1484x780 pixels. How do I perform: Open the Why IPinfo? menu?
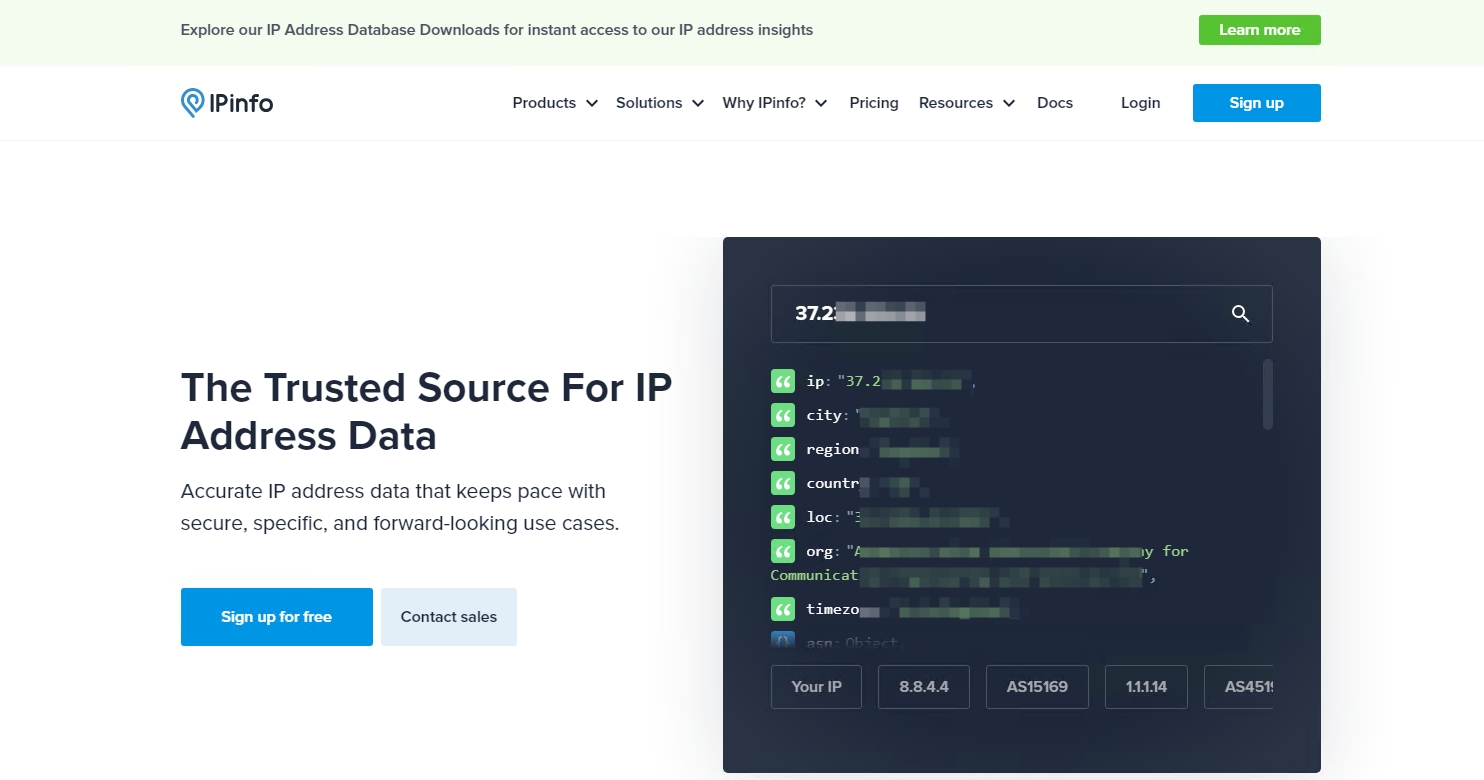[774, 103]
